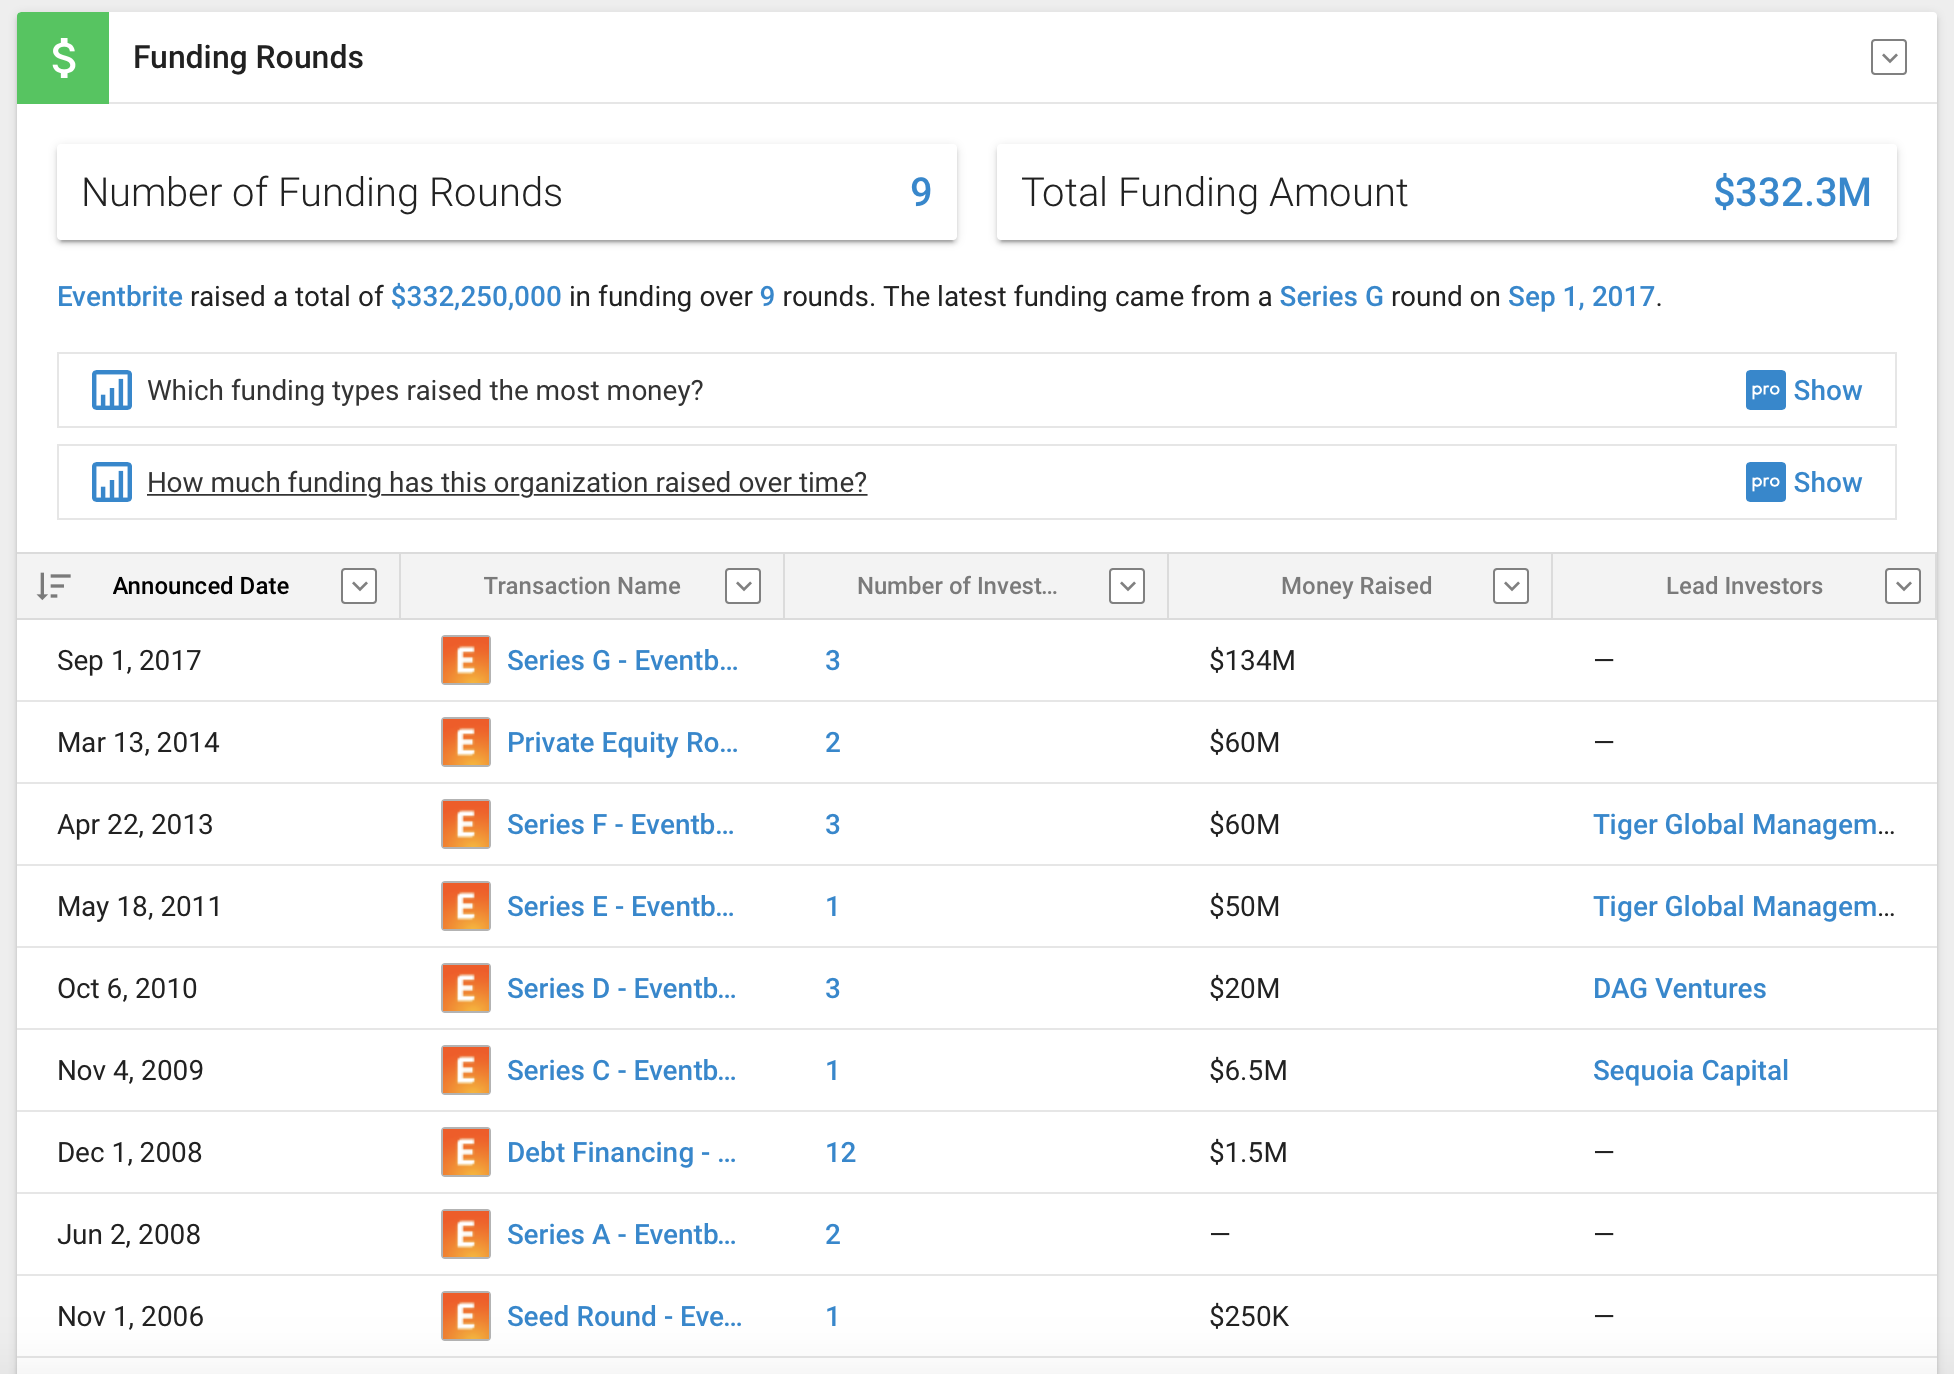Open 'How much funding has this organization raised' link
Screen dimensions: 1954x1374
pos(506,482)
